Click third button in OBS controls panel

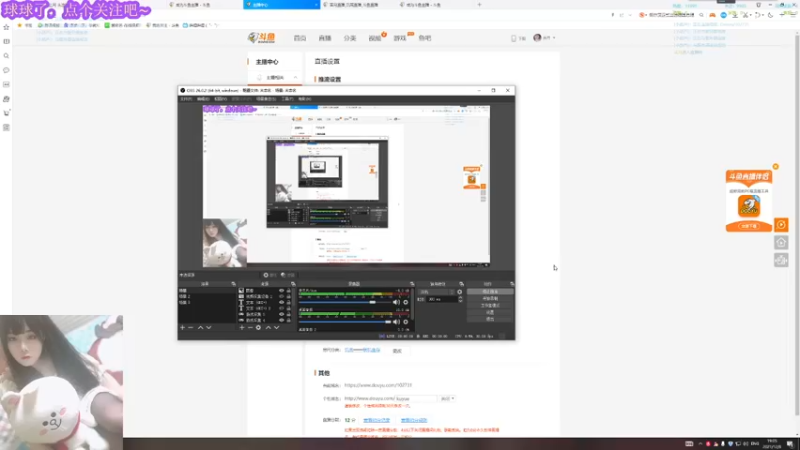click(490, 305)
